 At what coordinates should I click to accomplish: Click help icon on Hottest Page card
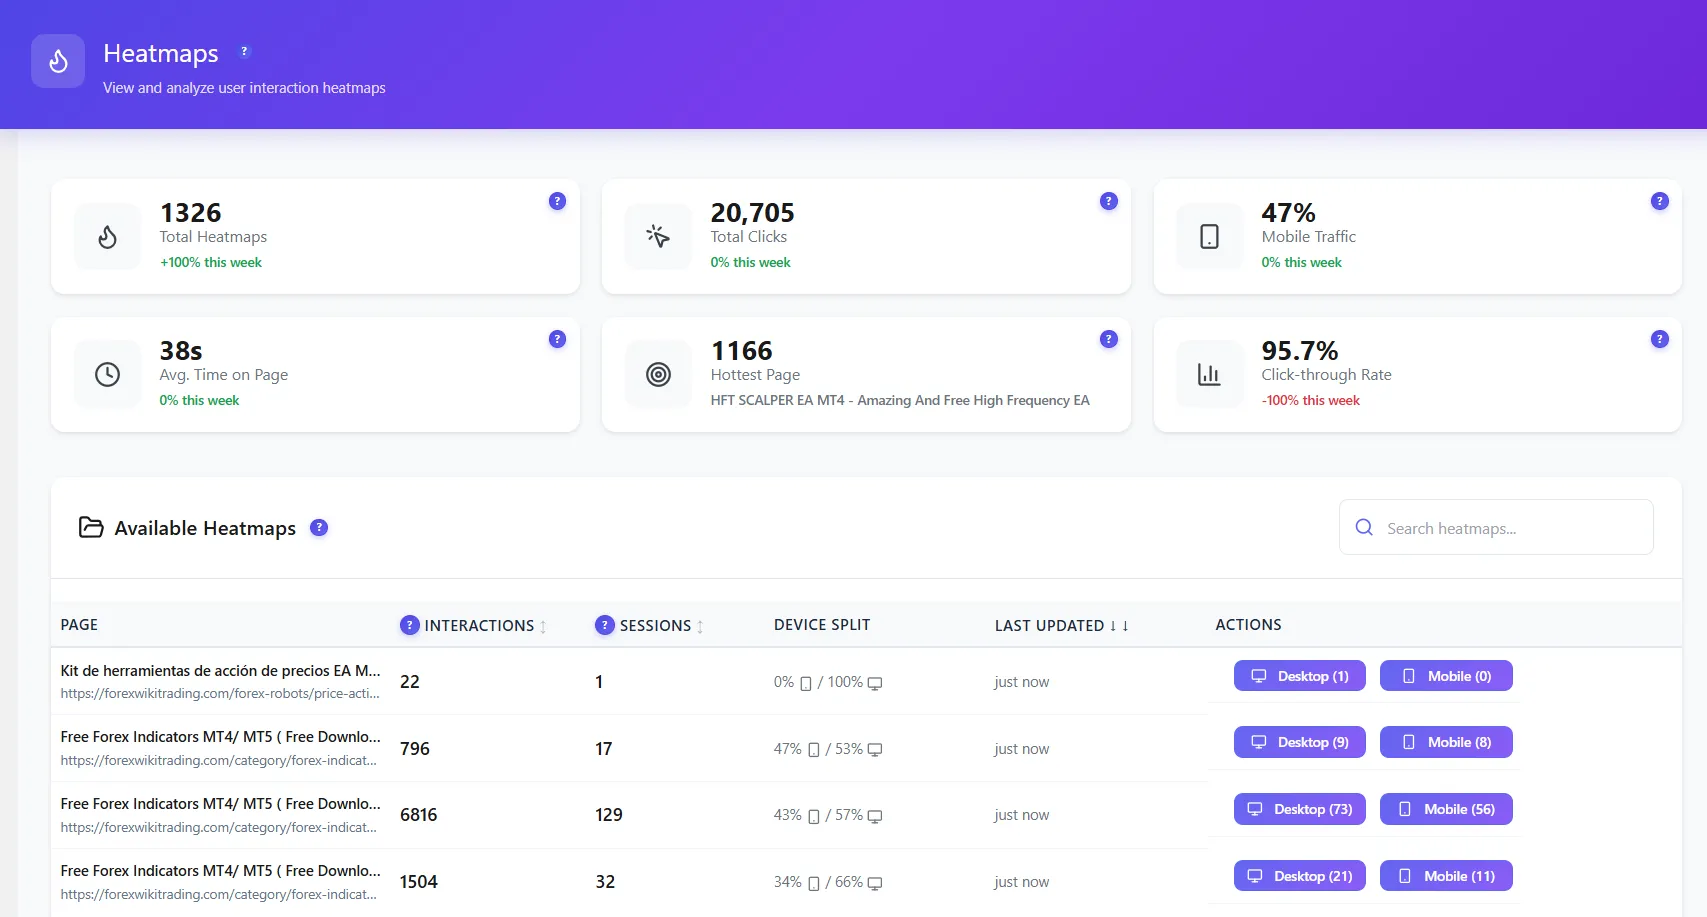[x=1108, y=339]
